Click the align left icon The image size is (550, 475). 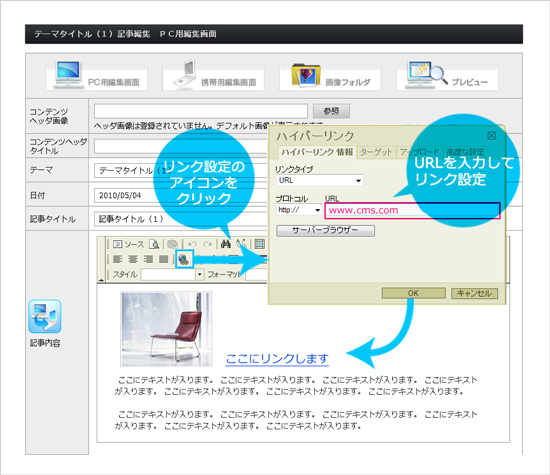118,259
